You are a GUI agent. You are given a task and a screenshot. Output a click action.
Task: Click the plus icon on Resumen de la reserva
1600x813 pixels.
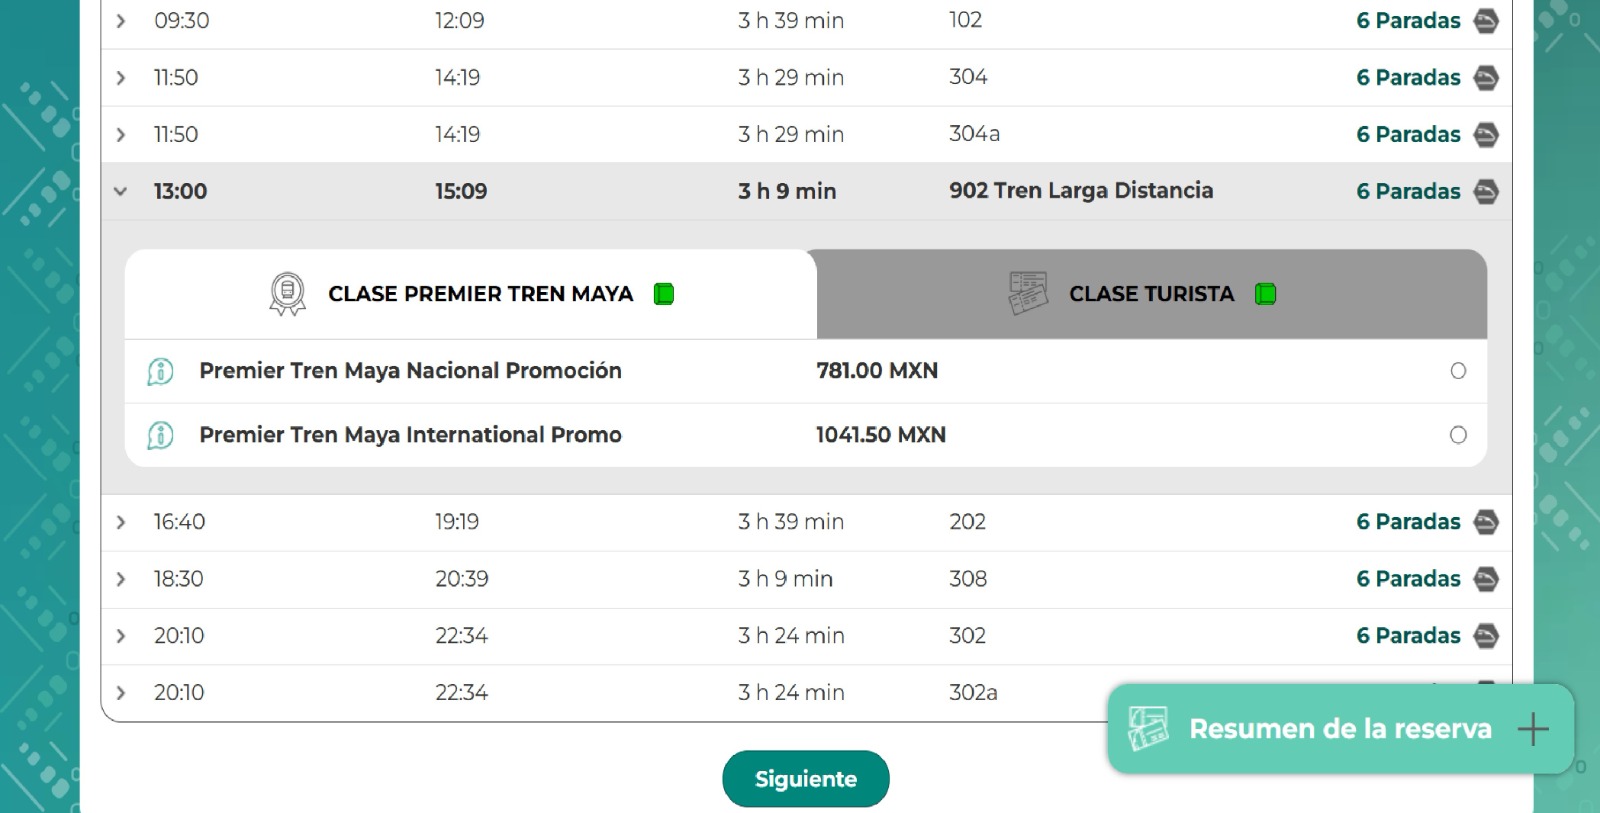[x=1532, y=729]
